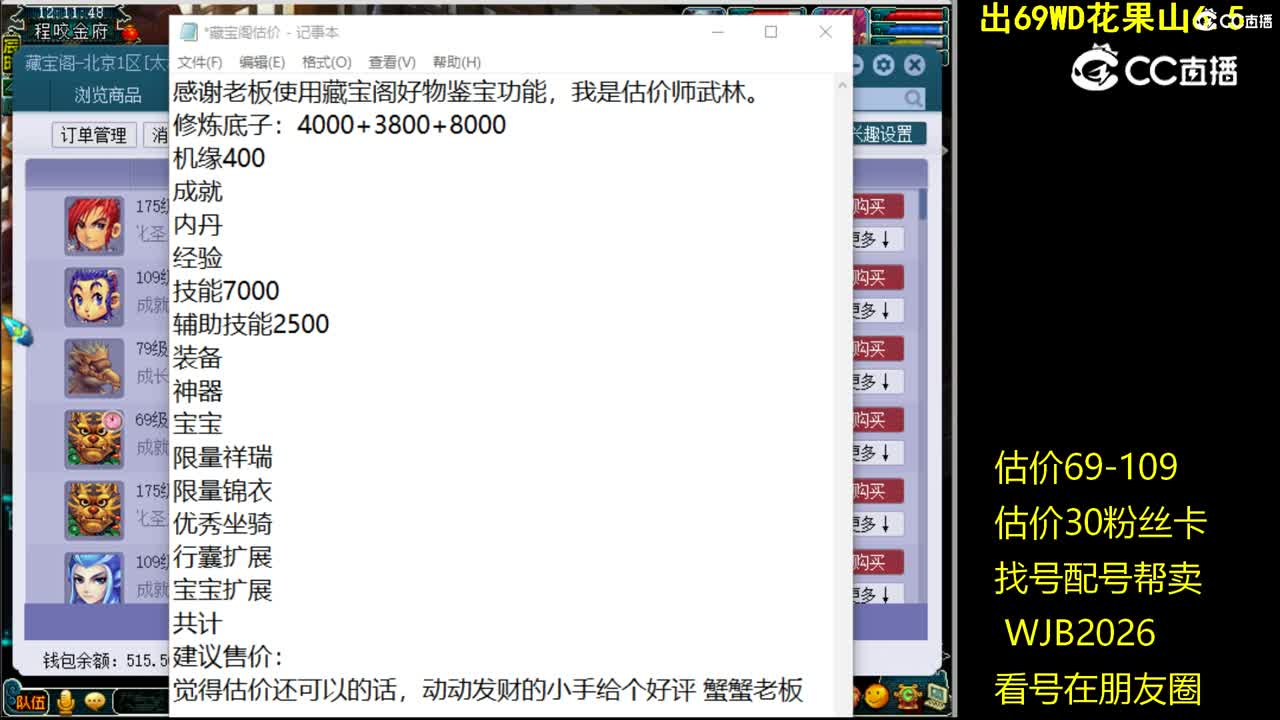Click the line 限量祥瑞 in Notepad
The width and height of the screenshot is (1280, 720).
pos(222,457)
